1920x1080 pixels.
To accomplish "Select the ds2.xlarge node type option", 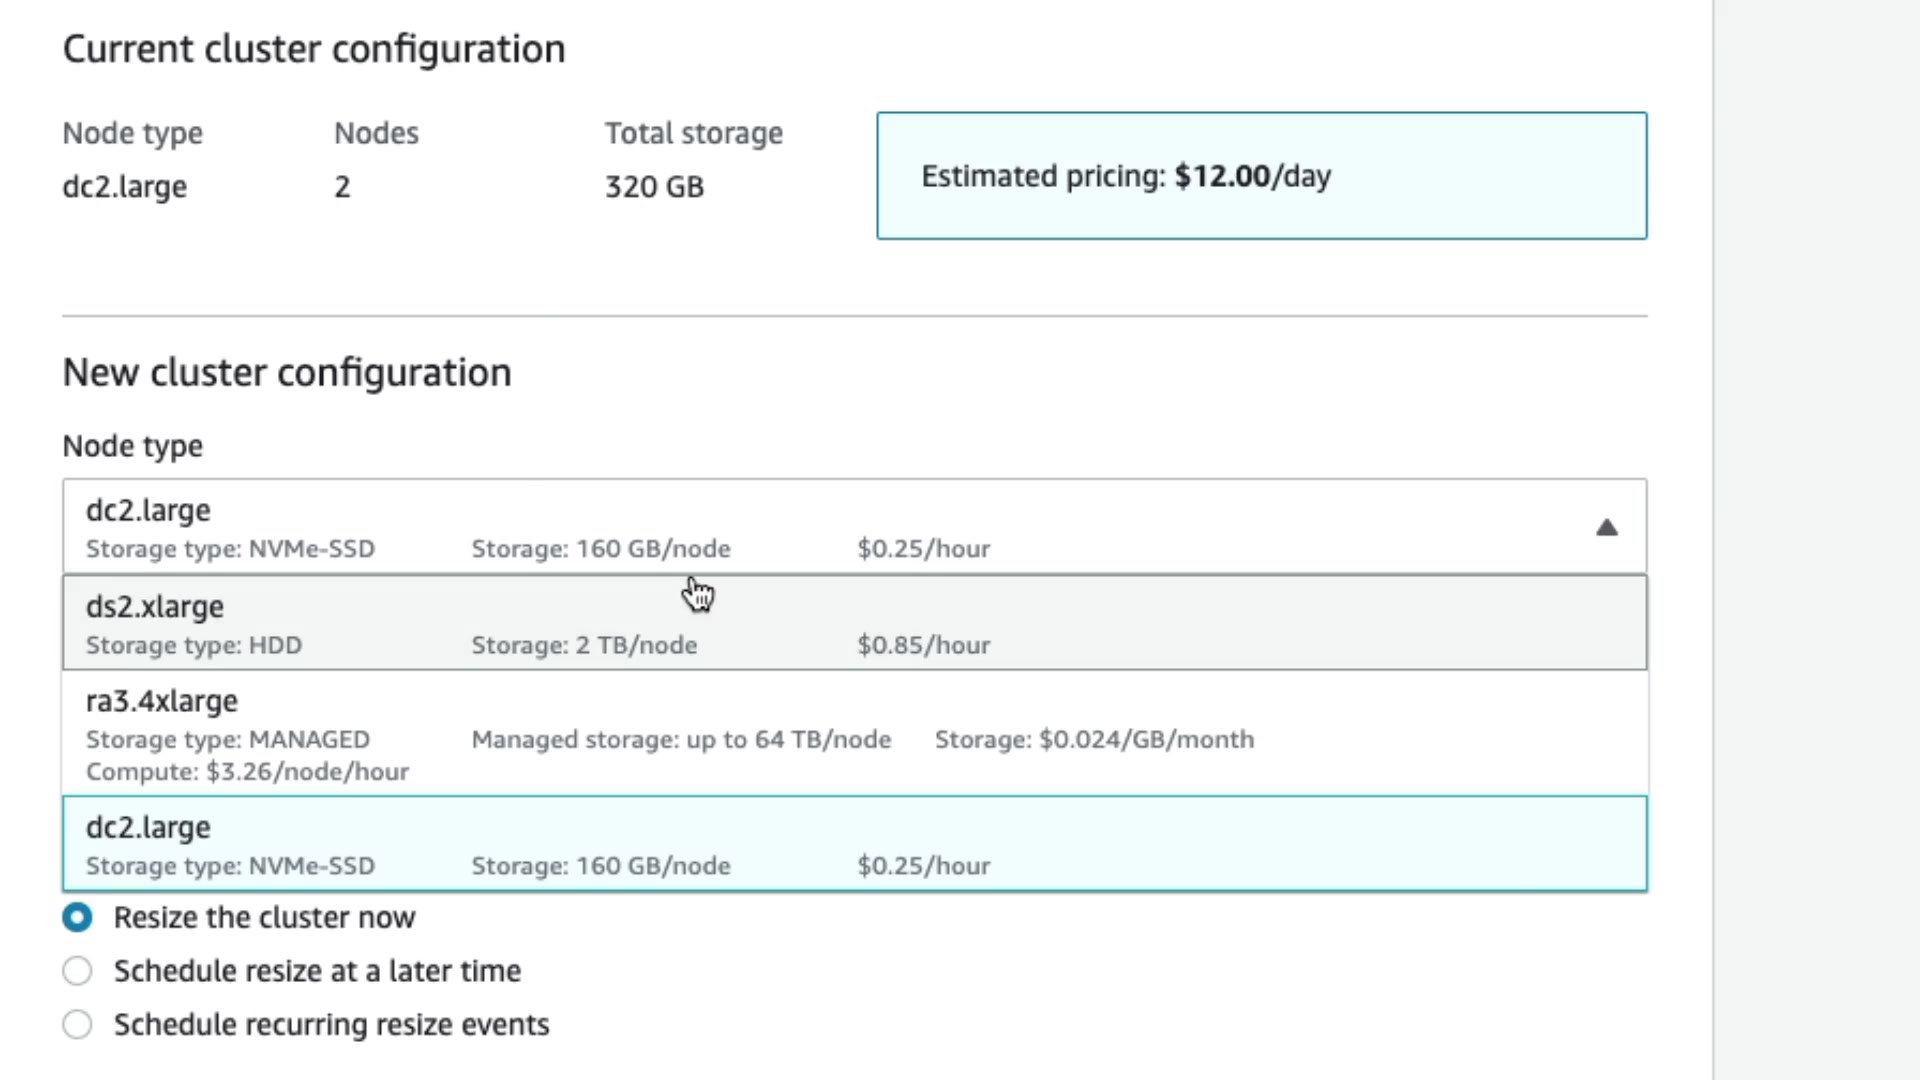I will click(x=155, y=607).
